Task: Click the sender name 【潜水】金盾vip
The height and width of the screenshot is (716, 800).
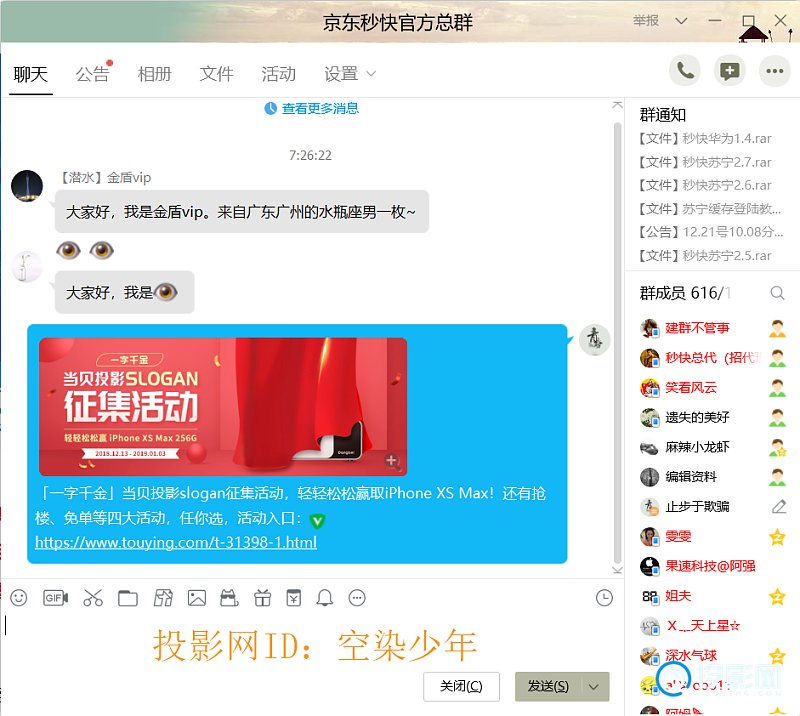Action: tap(104, 178)
